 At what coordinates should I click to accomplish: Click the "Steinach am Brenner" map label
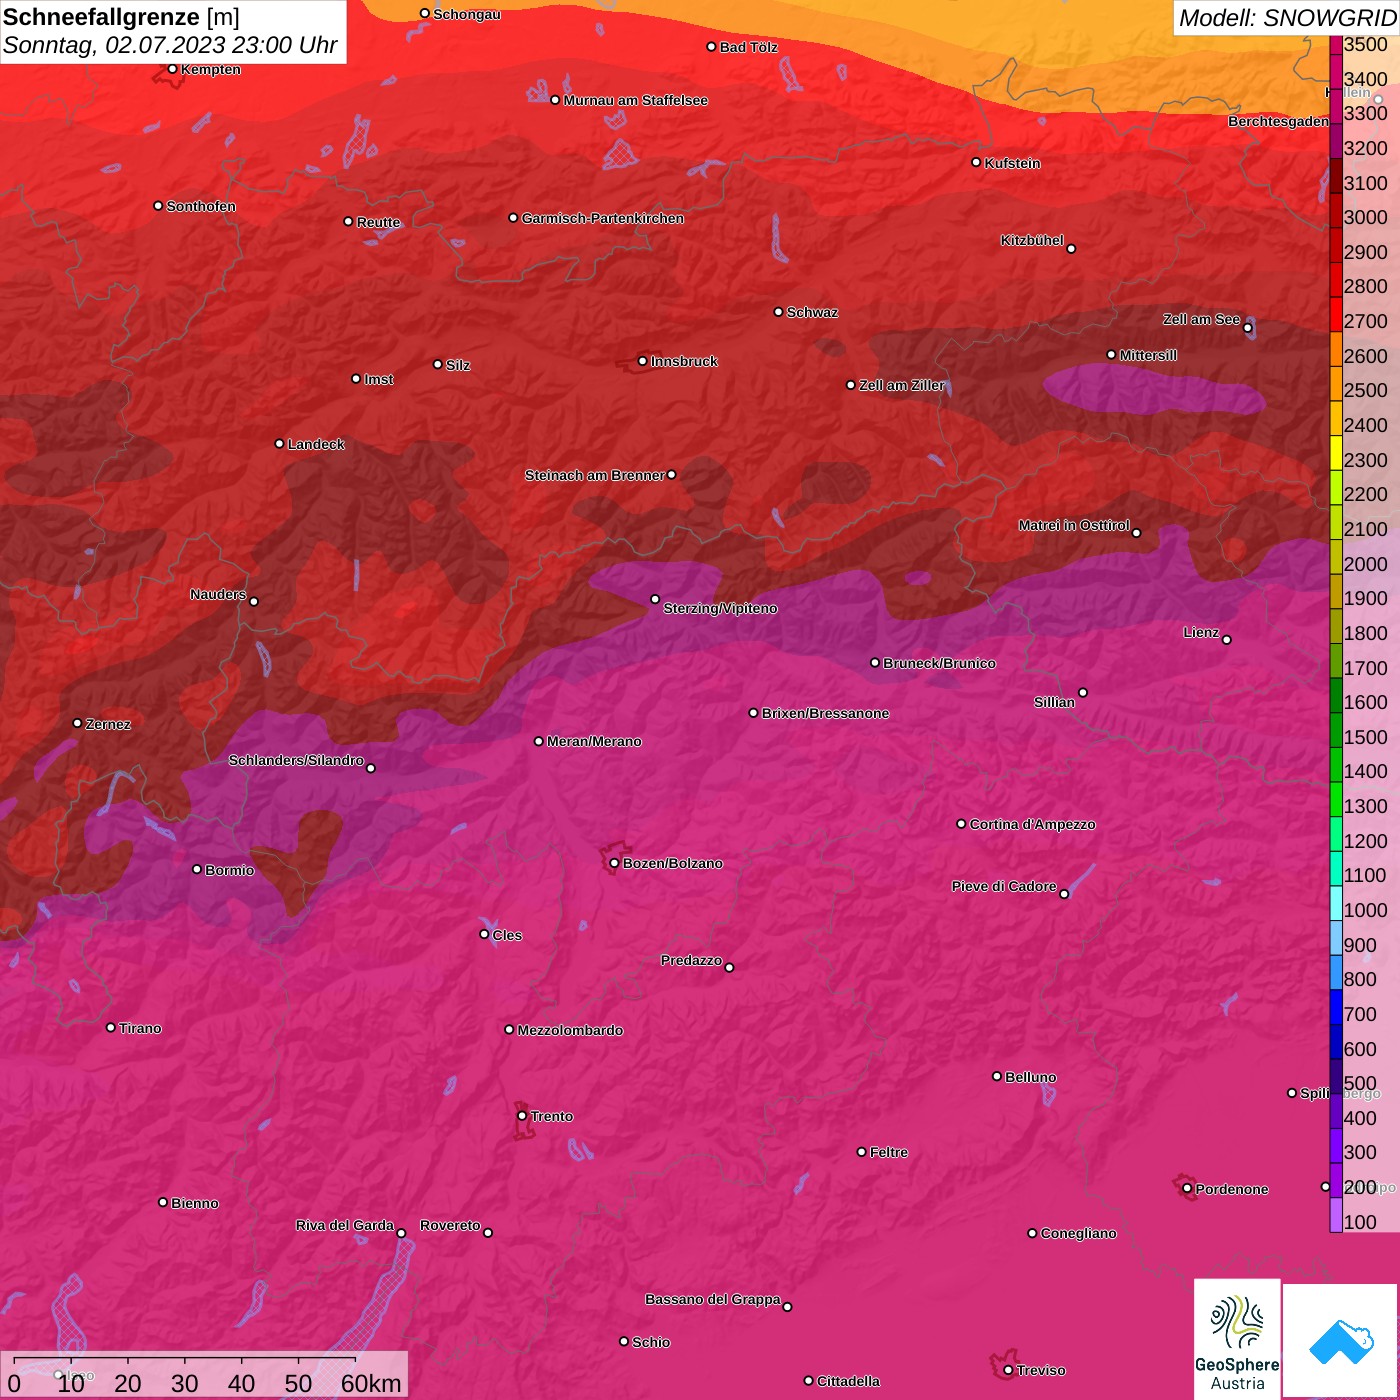594,475
